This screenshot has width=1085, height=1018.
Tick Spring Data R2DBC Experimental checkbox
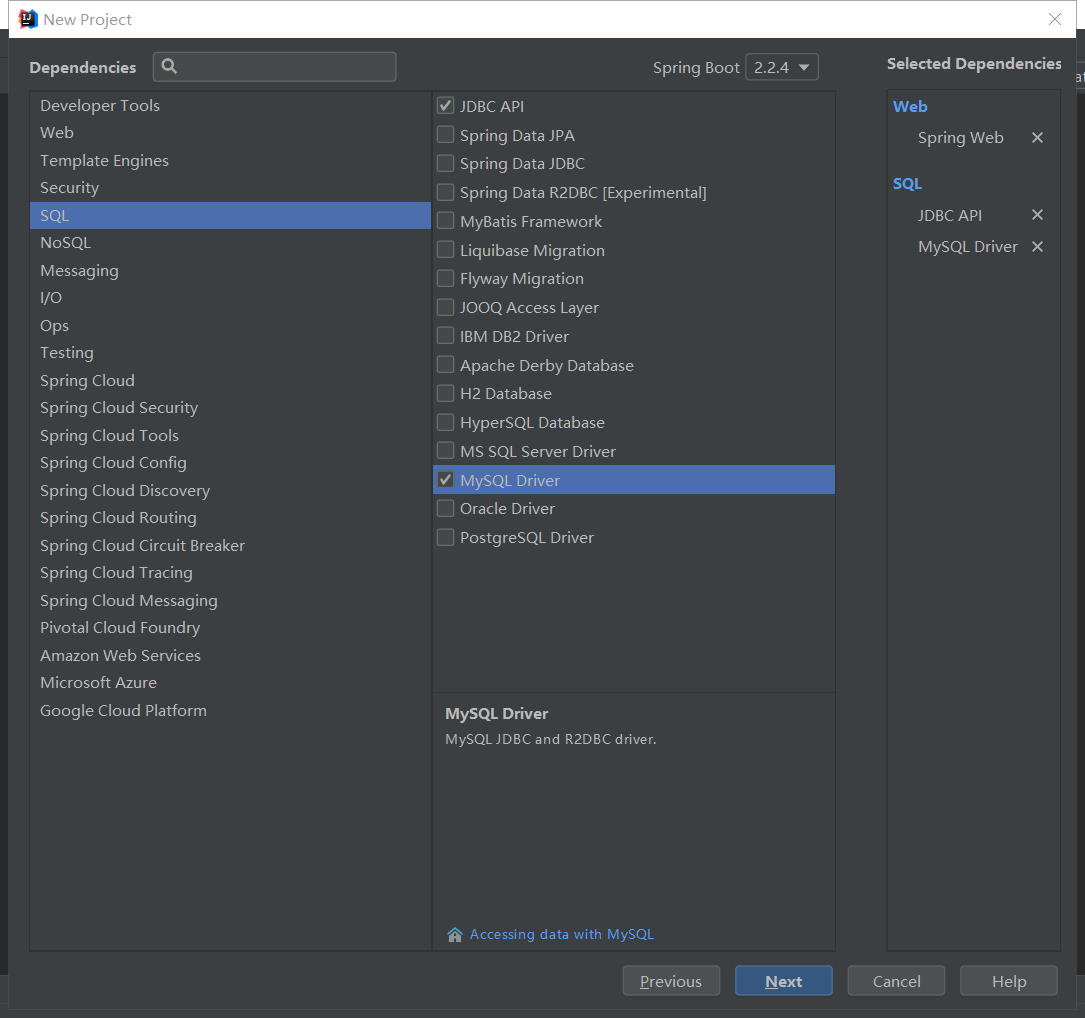(x=445, y=192)
